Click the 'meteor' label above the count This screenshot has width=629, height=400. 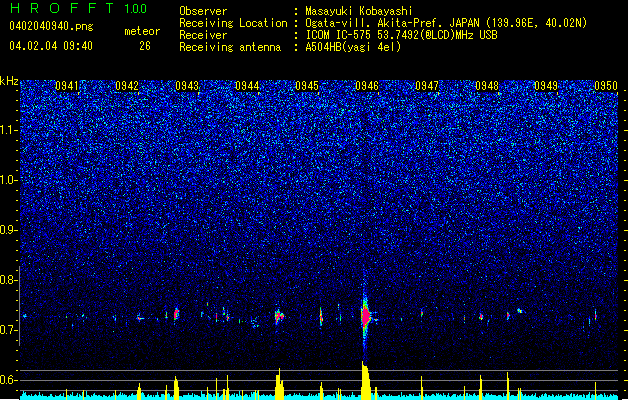point(142,31)
